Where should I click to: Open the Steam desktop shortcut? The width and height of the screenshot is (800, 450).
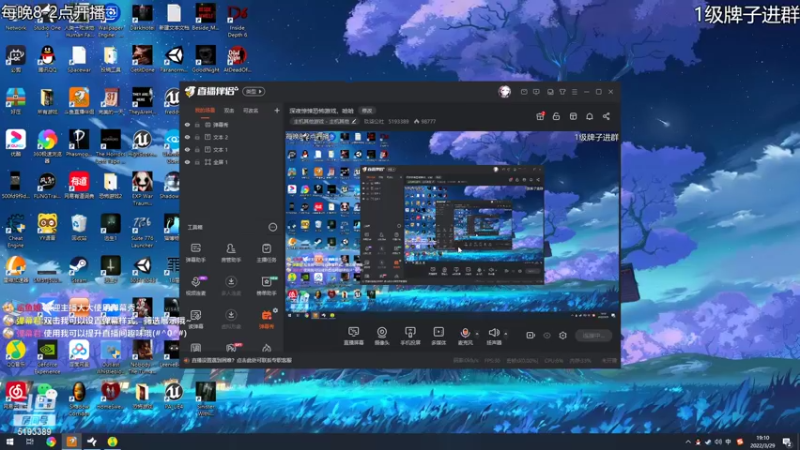coord(79,270)
